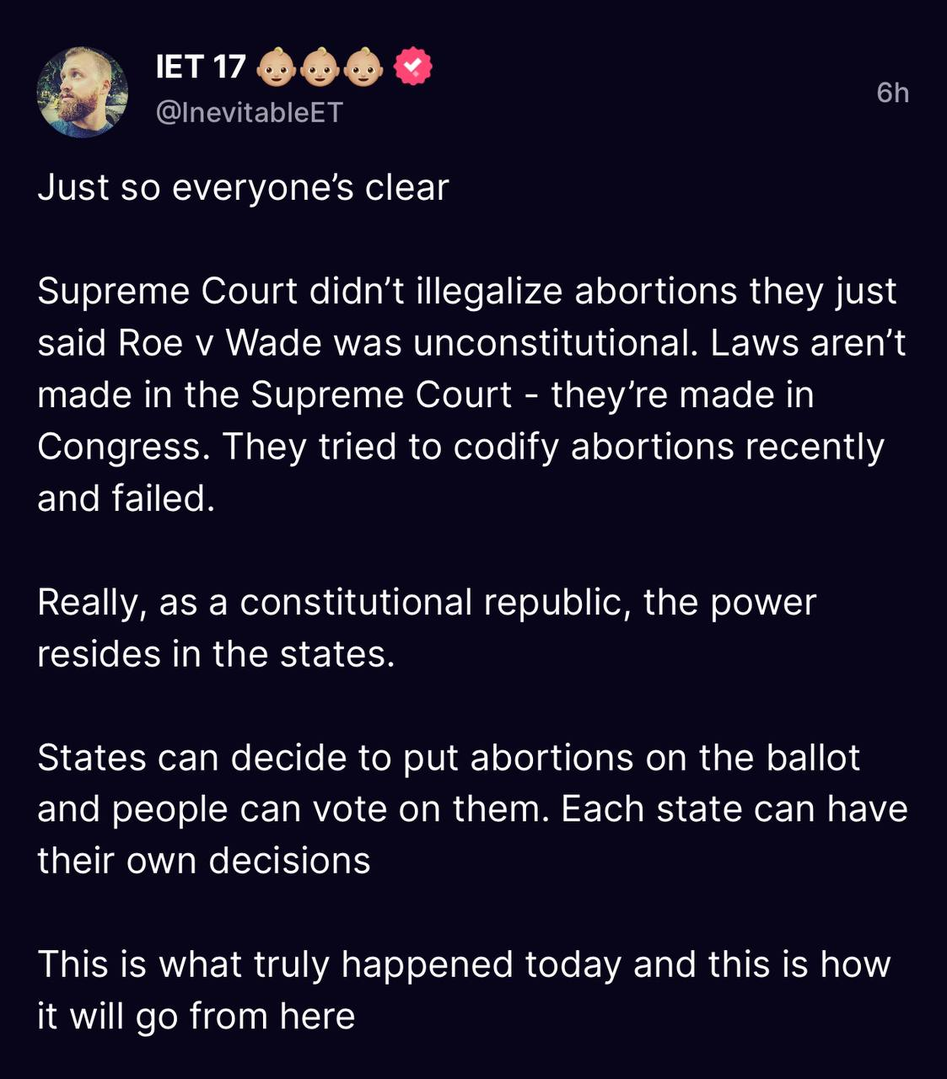This screenshot has width=947, height=1079.
Task: Click the middle baby emoji
Action: [320, 68]
